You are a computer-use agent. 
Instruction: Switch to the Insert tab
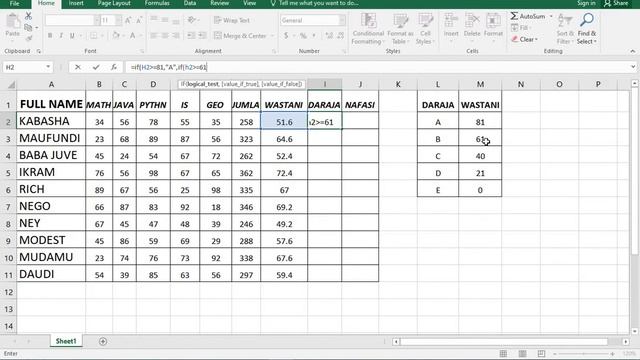[x=76, y=3]
